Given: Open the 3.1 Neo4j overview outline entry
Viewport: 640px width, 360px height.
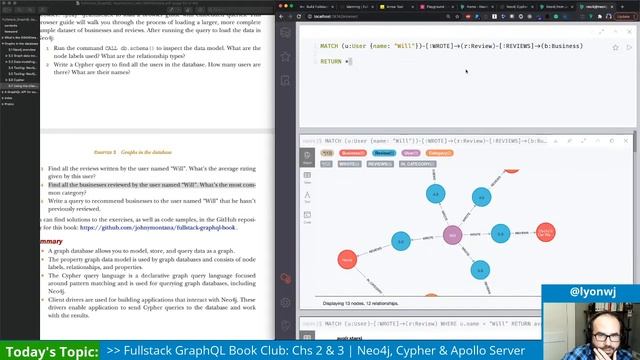Looking at the screenshot, I should coord(22,50).
